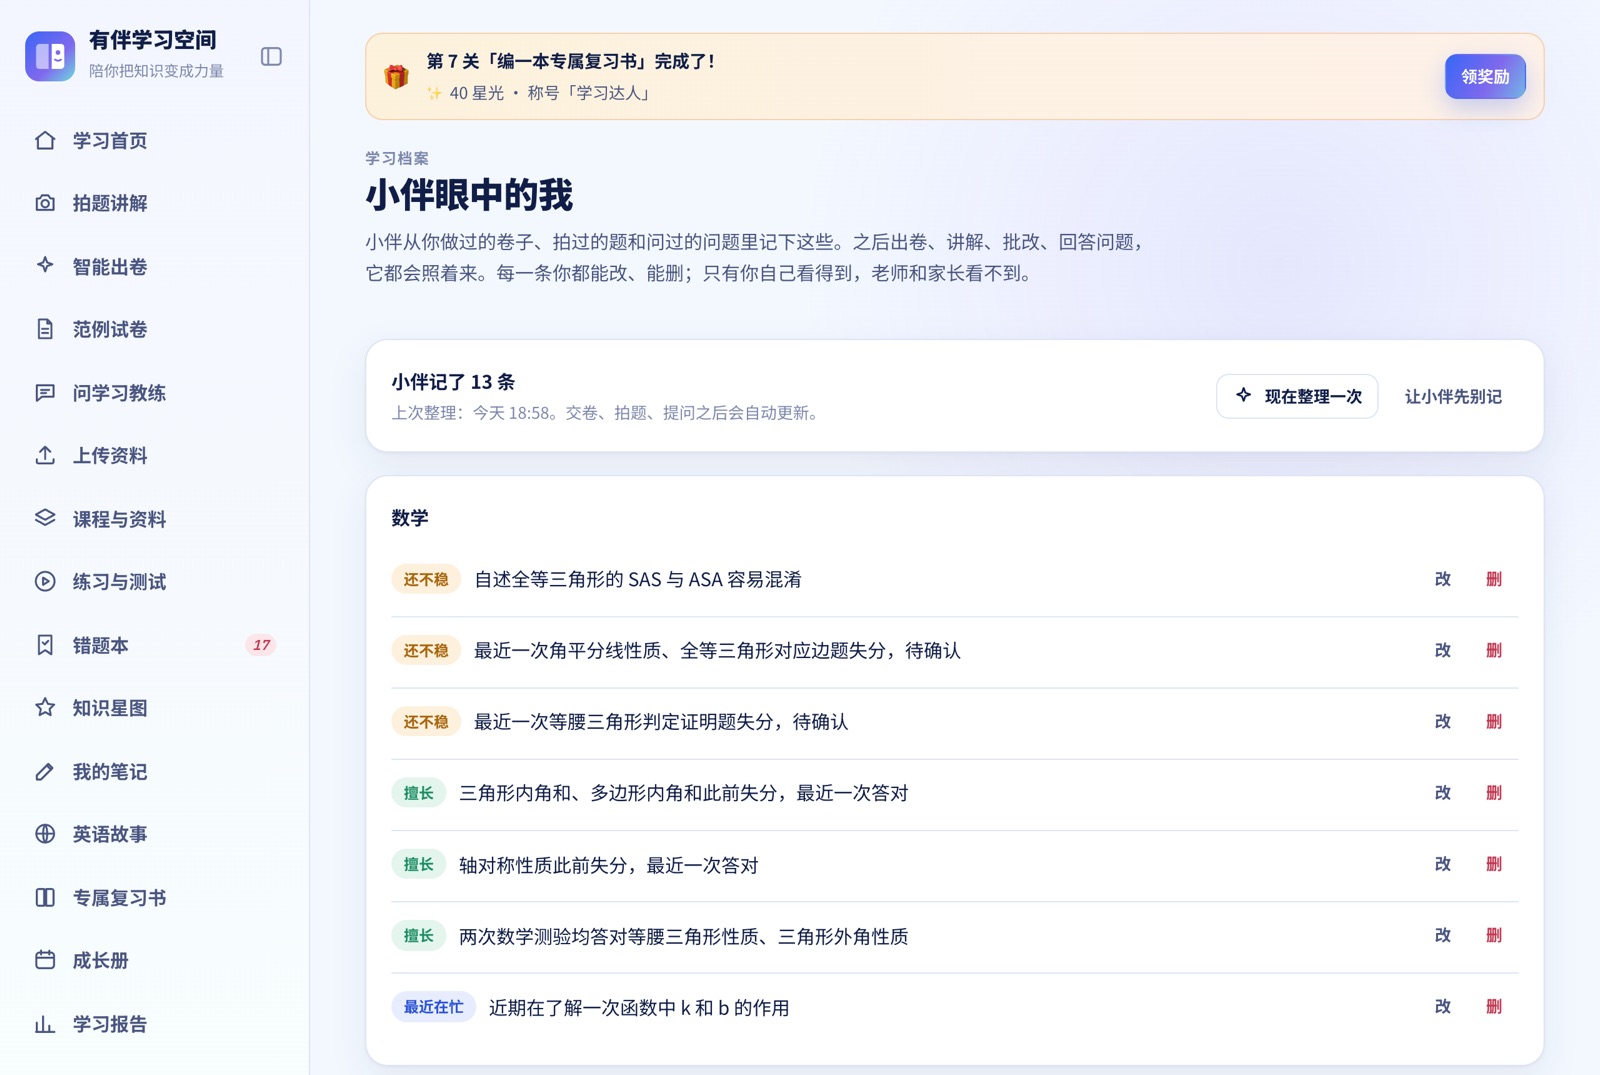Edit the 三角形内角和 entry with 改

pos(1443,793)
